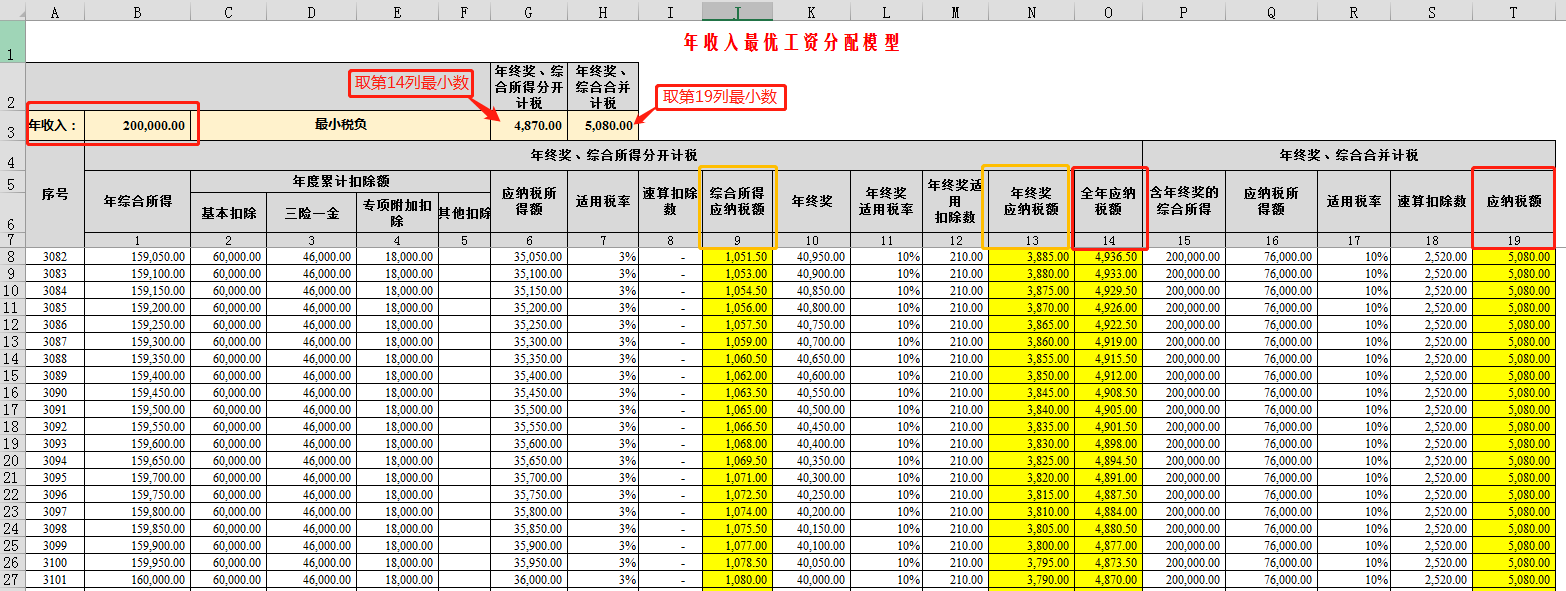Click the 年收入： label cell
Viewport: 1566px width, 591px height.
(54, 126)
